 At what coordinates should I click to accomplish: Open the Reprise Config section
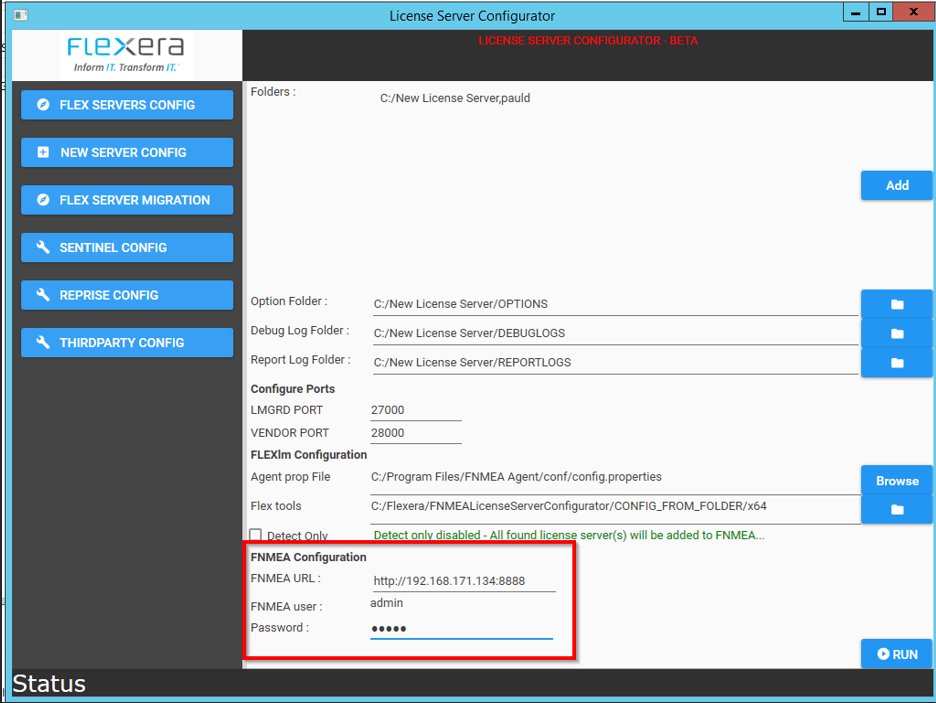127,295
